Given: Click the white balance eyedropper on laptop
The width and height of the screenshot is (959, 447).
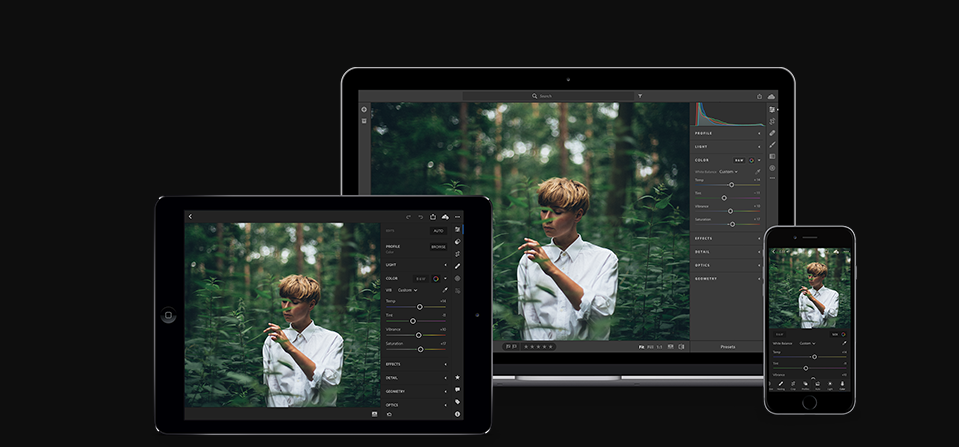Looking at the screenshot, I should point(757,171).
